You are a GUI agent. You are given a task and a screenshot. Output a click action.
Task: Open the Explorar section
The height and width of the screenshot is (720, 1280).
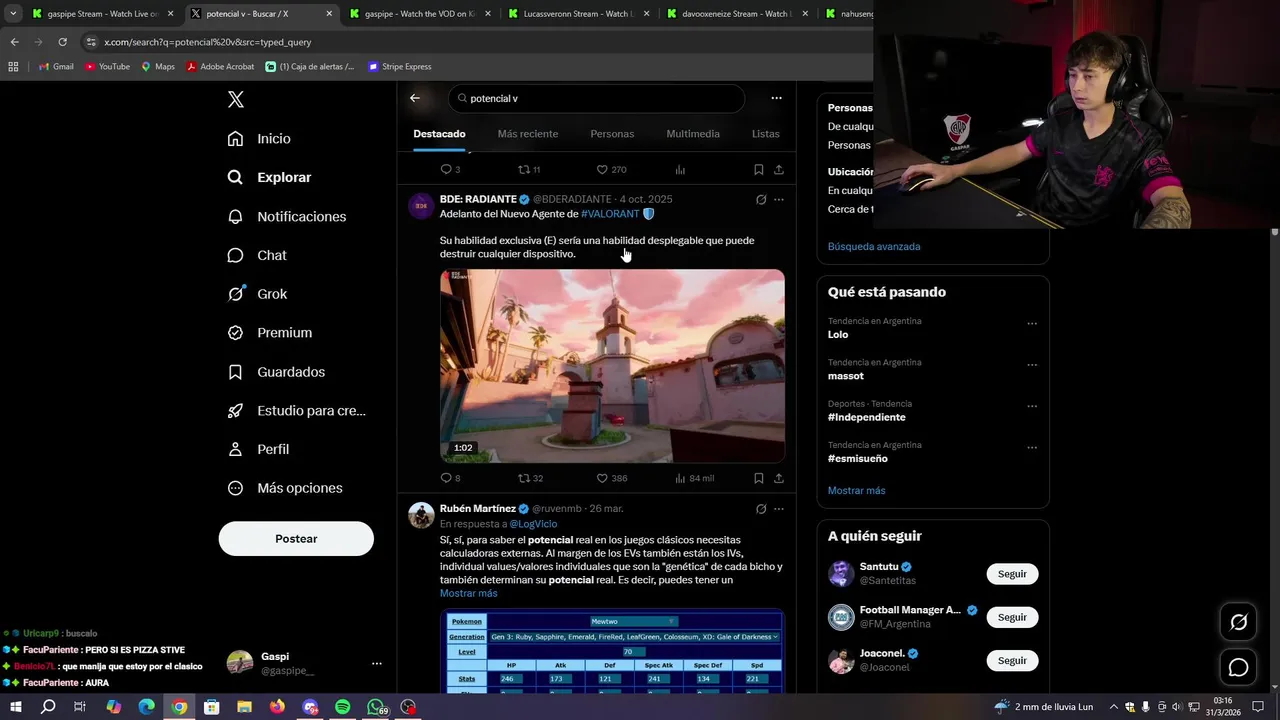coord(269,177)
